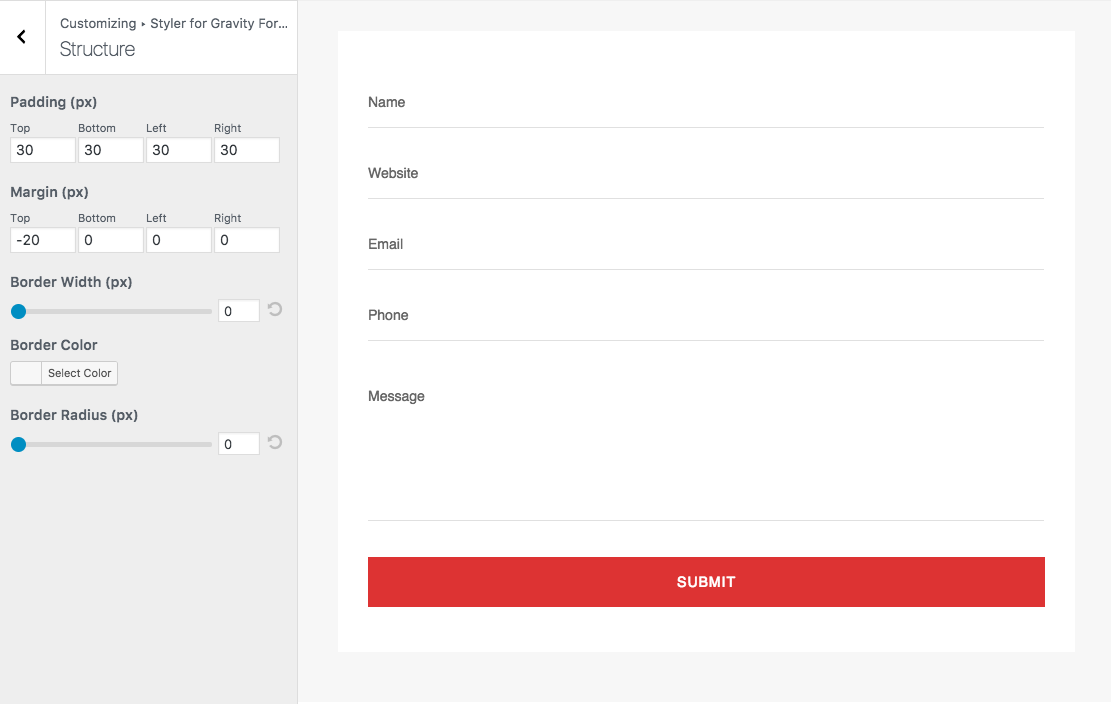1111x704 pixels.
Task: Click the Border Radius number box
Action: (239, 444)
